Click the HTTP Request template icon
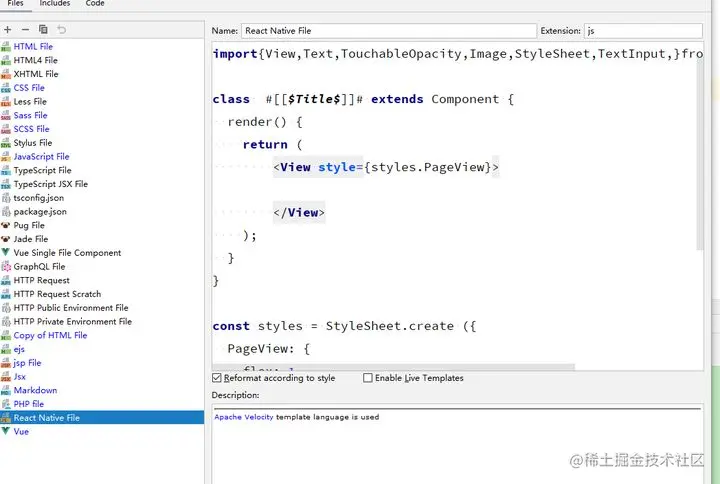Viewport: 720px width, 484px height. 6,280
